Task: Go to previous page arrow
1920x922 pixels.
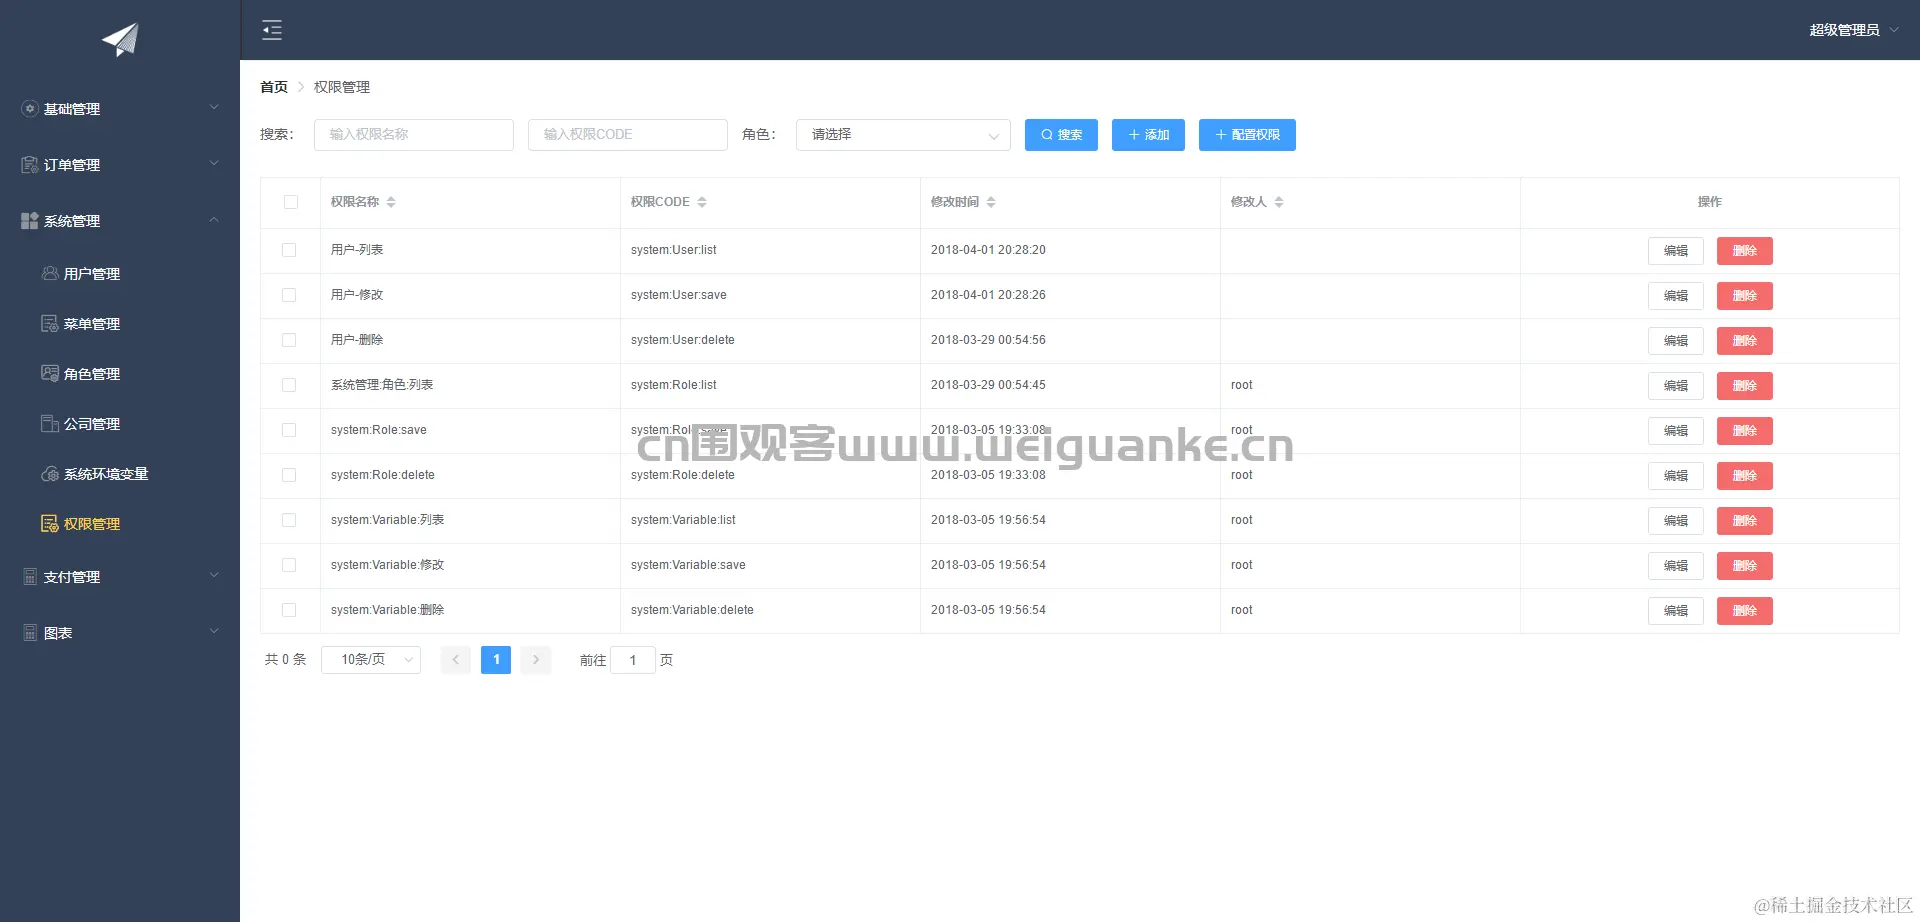Action: tap(456, 660)
